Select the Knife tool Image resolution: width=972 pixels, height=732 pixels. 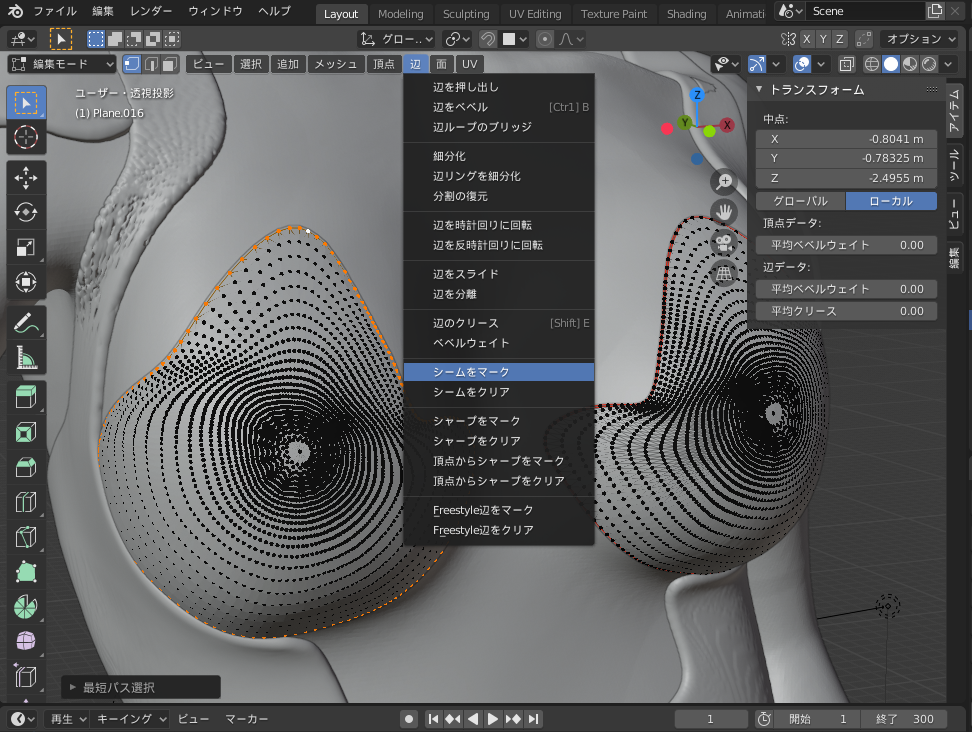pos(26,536)
